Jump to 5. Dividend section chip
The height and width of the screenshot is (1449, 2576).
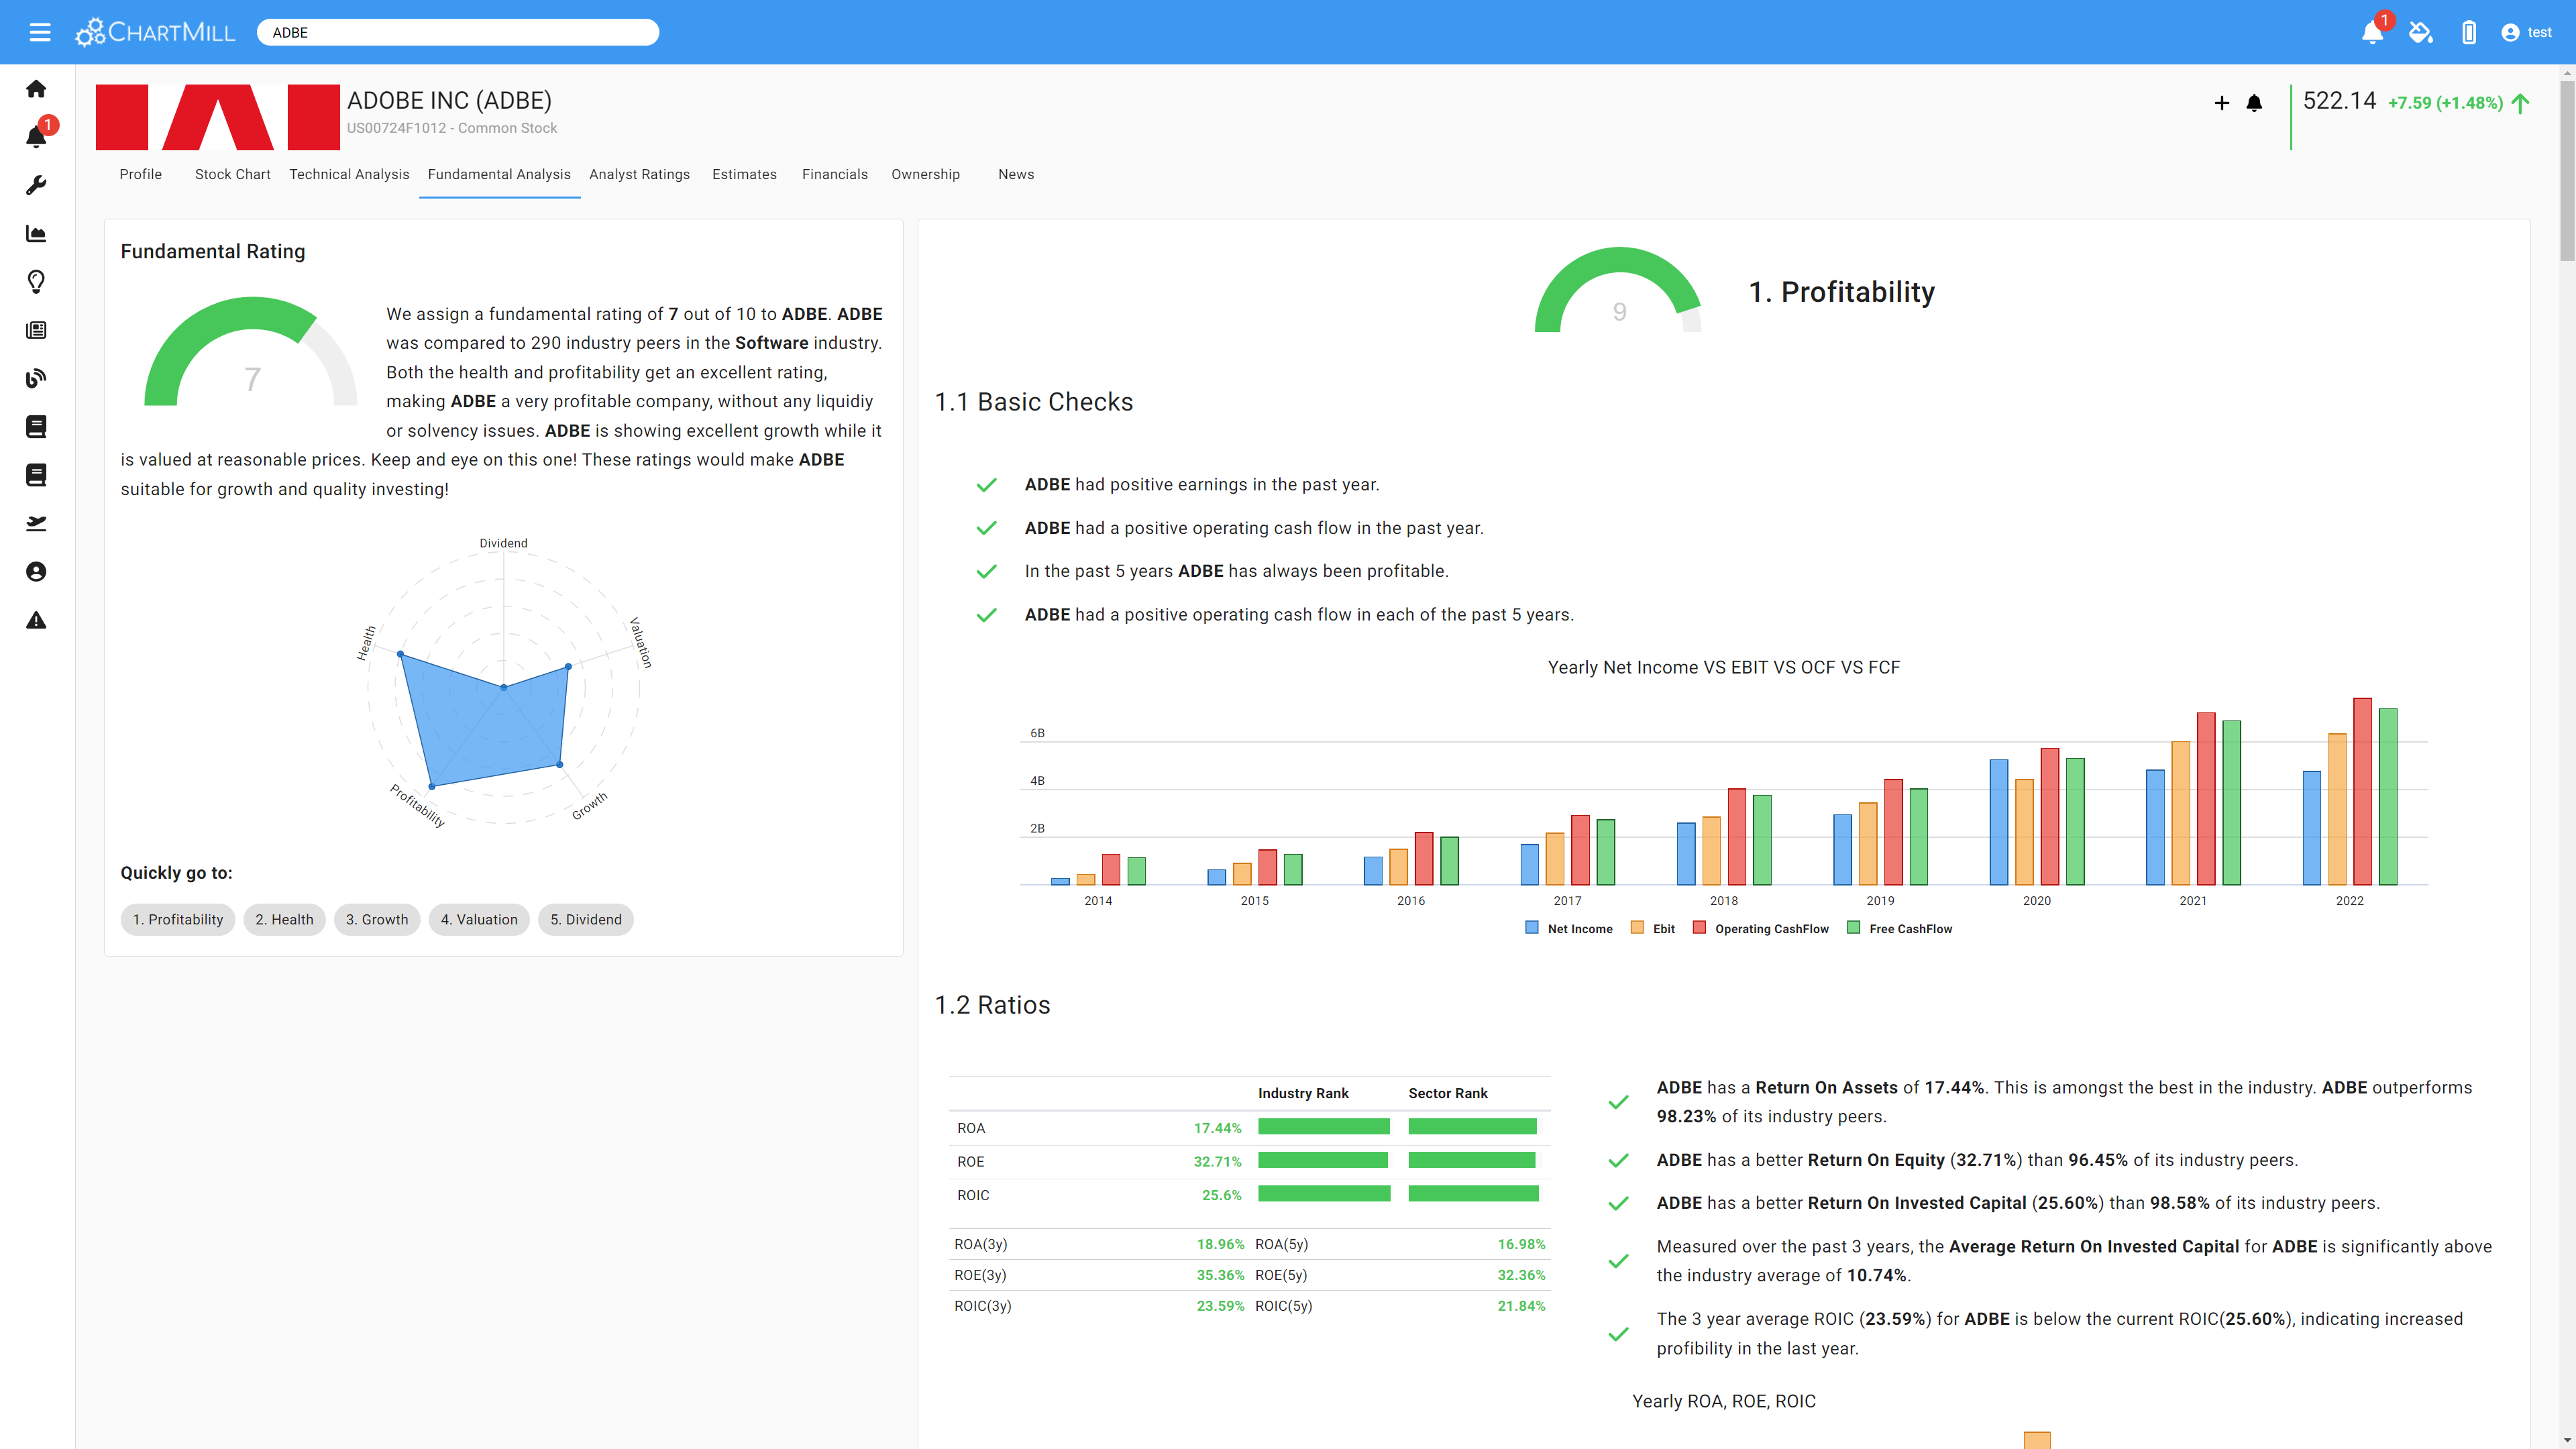[586, 919]
